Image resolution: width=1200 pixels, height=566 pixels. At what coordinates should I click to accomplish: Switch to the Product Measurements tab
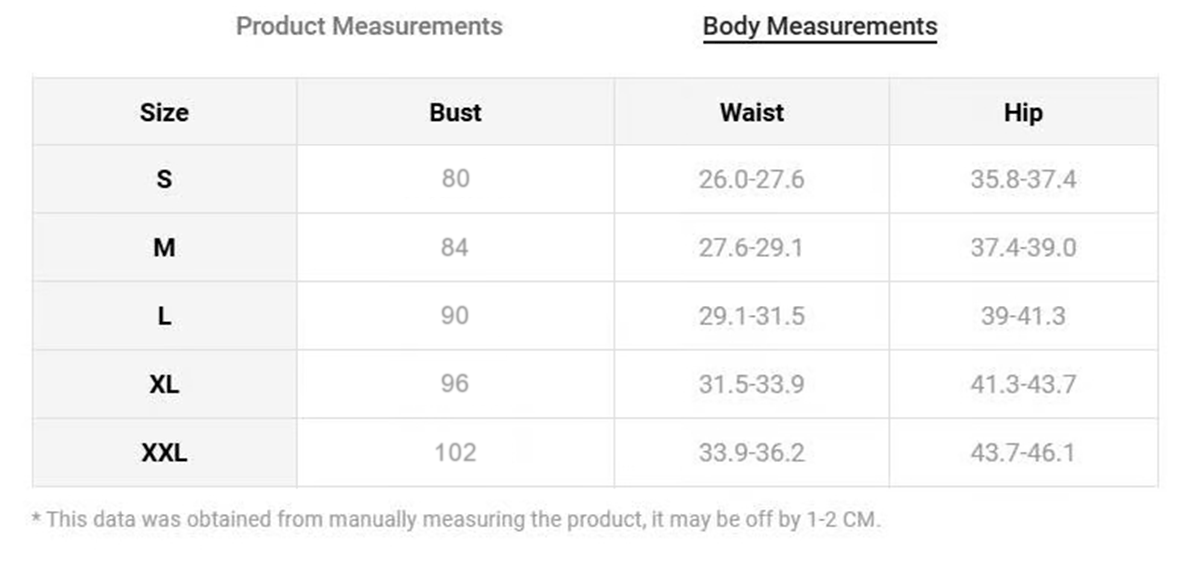pyautogui.click(x=369, y=26)
